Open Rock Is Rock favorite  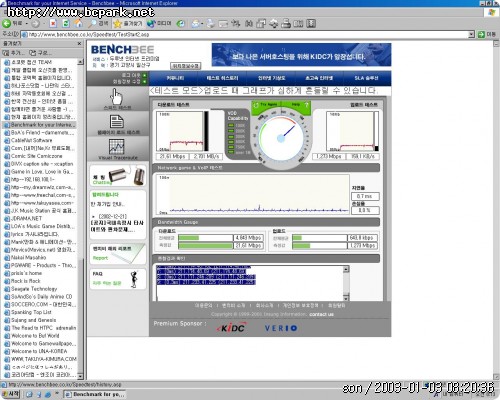[22, 281]
